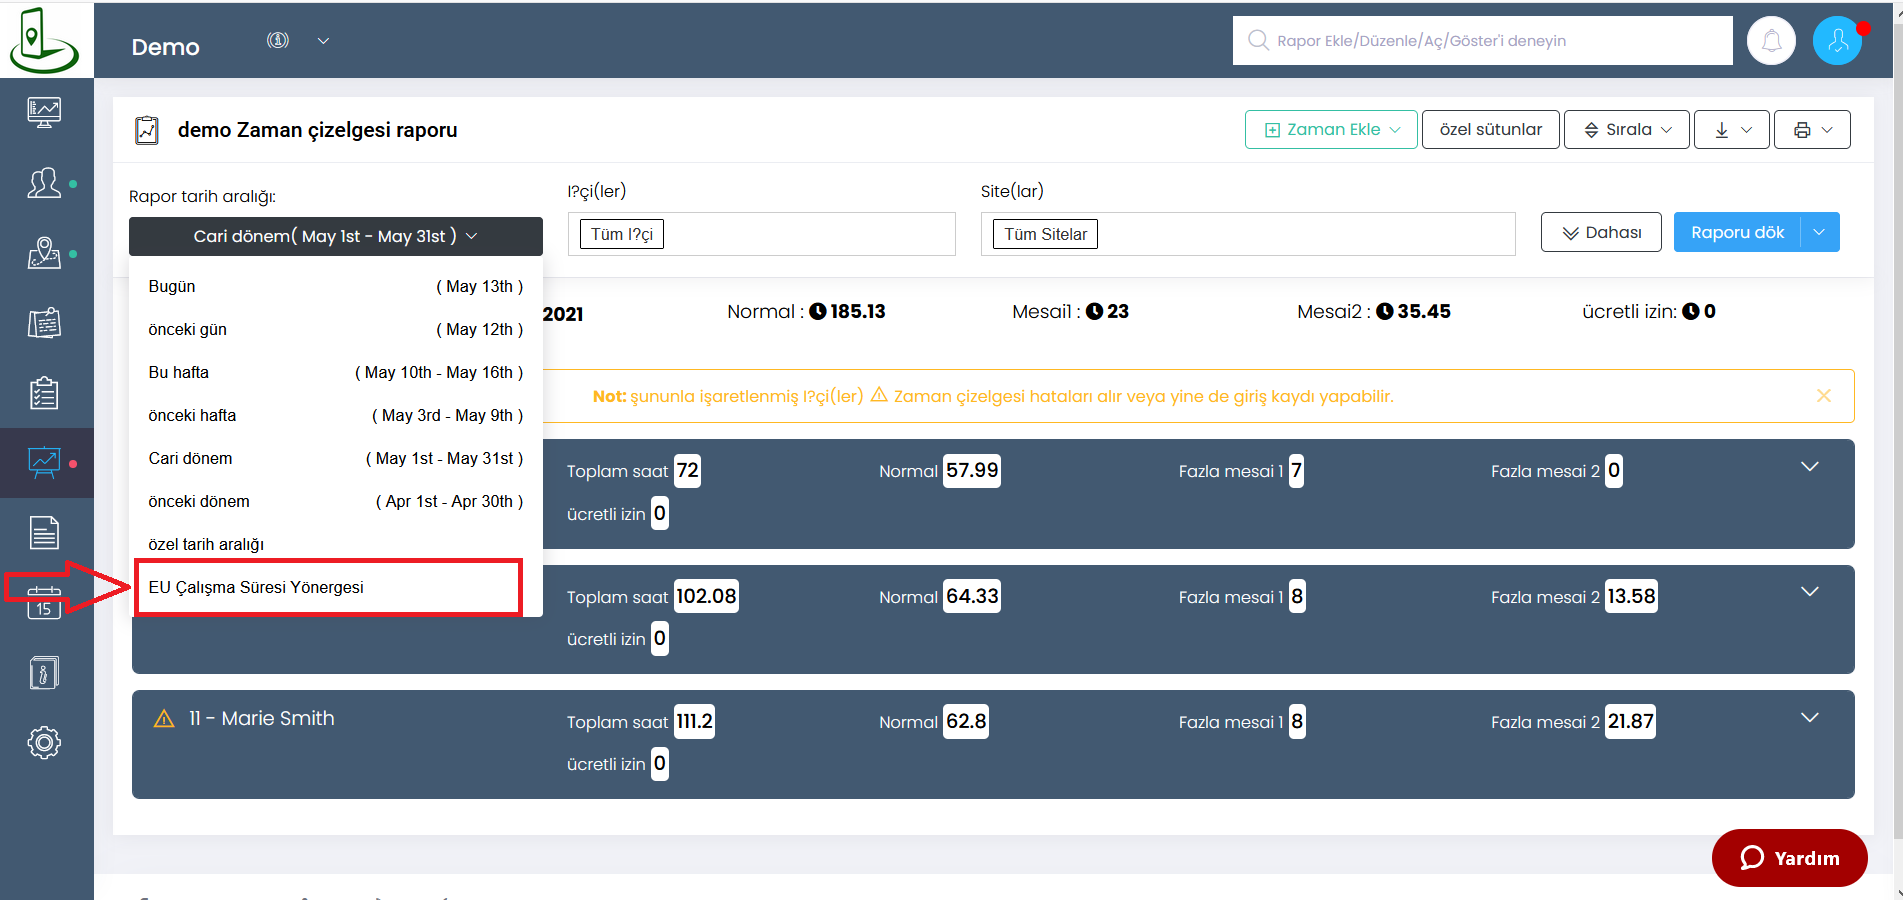Open the user profile avatar
Viewport: 1903px width, 900px height.
coord(1837,41)
